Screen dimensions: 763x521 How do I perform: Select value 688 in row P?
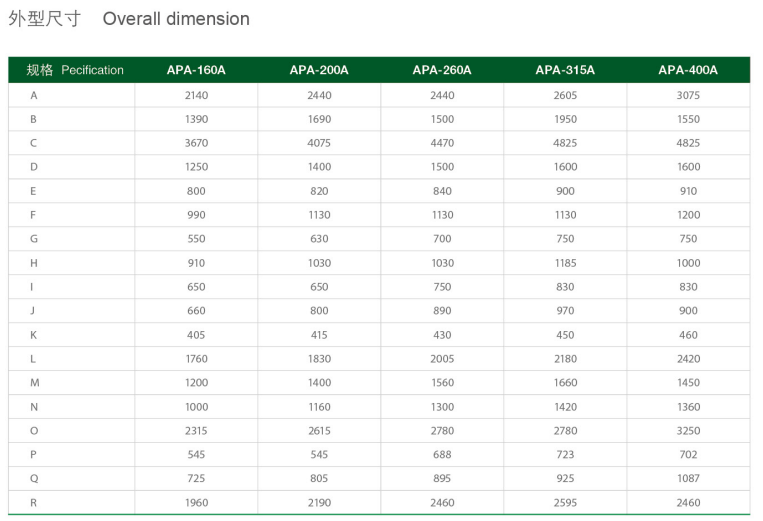tap(442, 455)
